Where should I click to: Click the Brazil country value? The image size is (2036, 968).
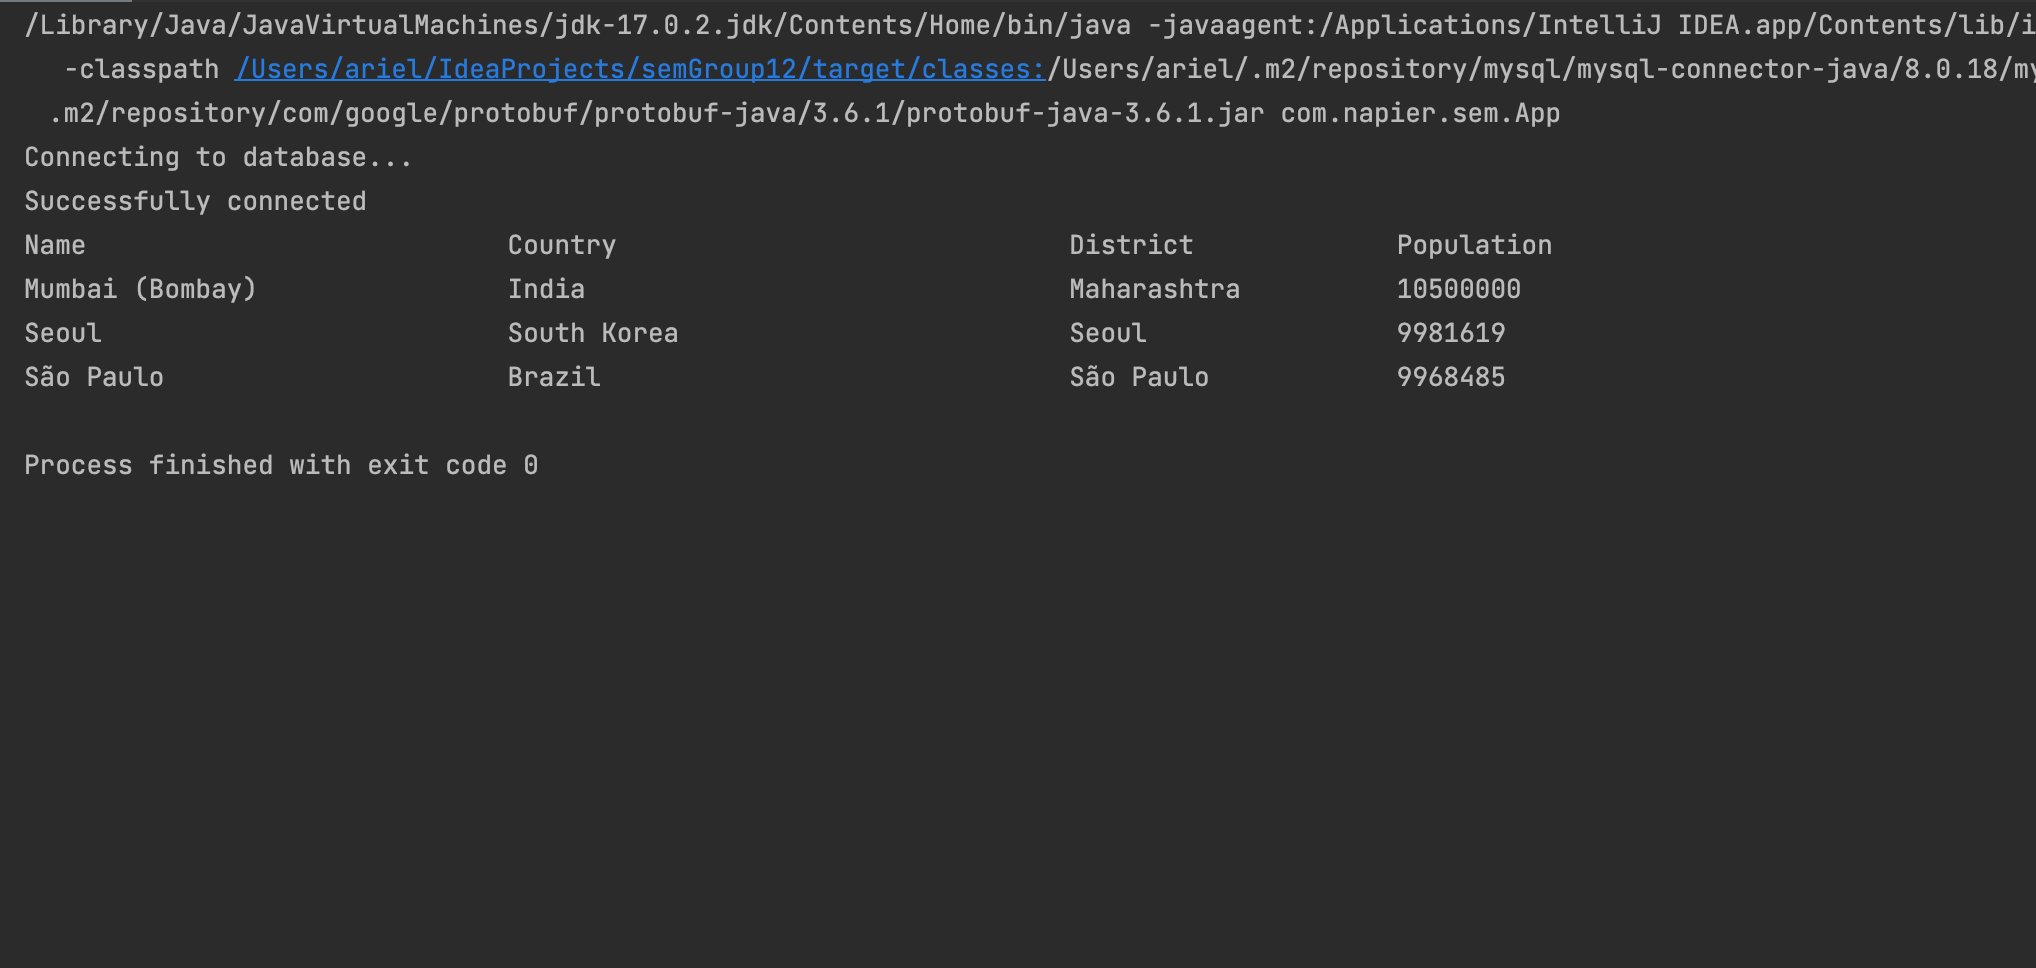554,377
